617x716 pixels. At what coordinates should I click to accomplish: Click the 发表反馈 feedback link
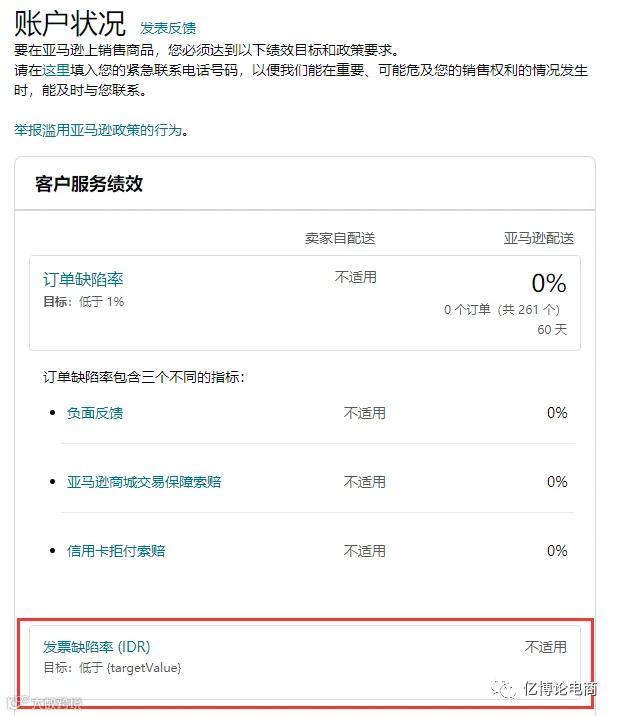coord(168,28)
